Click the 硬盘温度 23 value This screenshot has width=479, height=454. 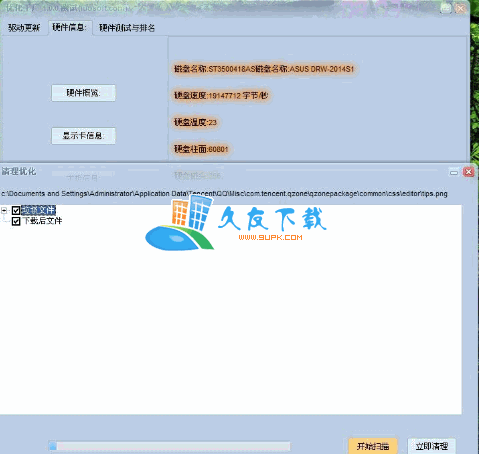(x=195, y=122)
